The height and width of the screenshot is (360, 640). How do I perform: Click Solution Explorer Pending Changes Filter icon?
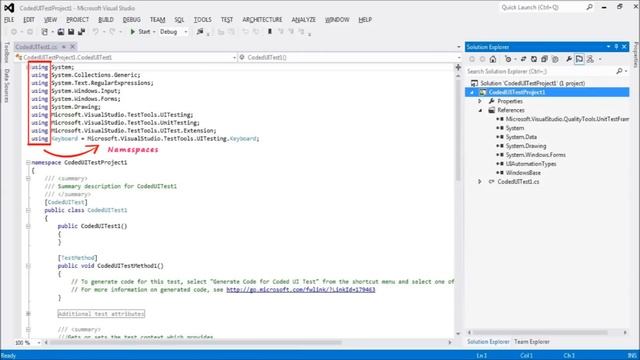[x=508, y=60]
